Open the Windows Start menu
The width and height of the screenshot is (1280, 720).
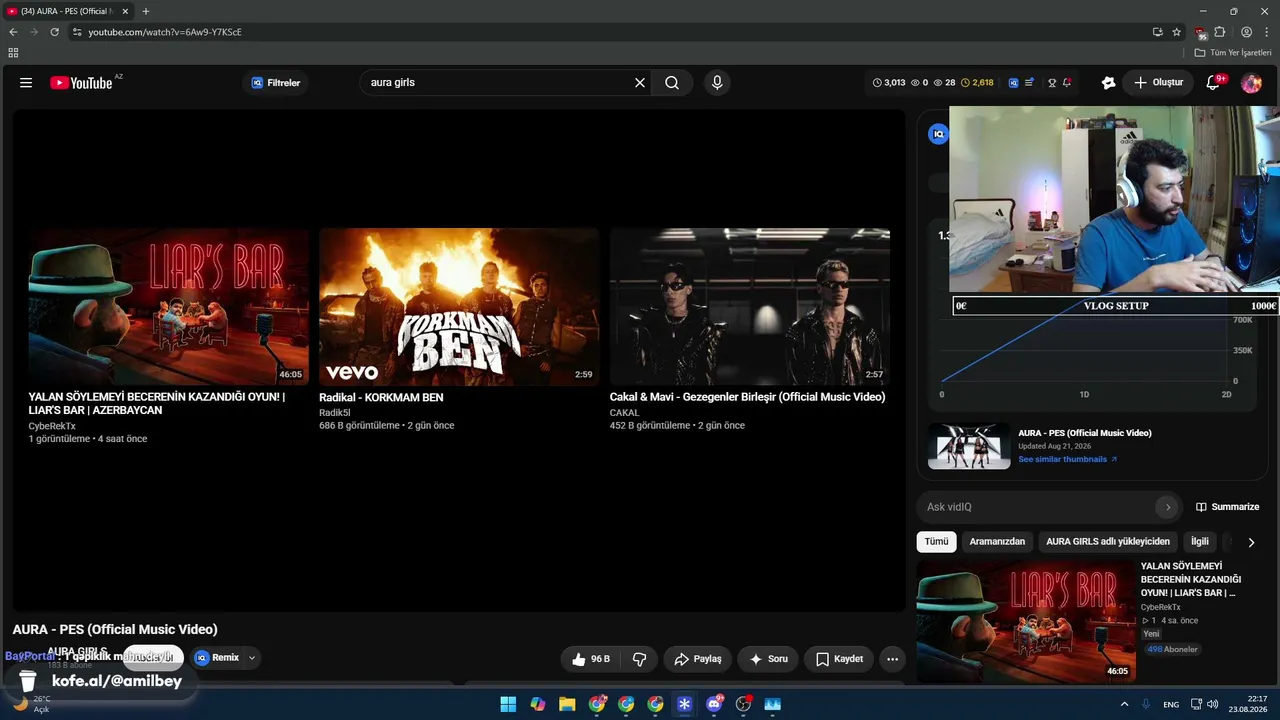(x=508, y=704)
